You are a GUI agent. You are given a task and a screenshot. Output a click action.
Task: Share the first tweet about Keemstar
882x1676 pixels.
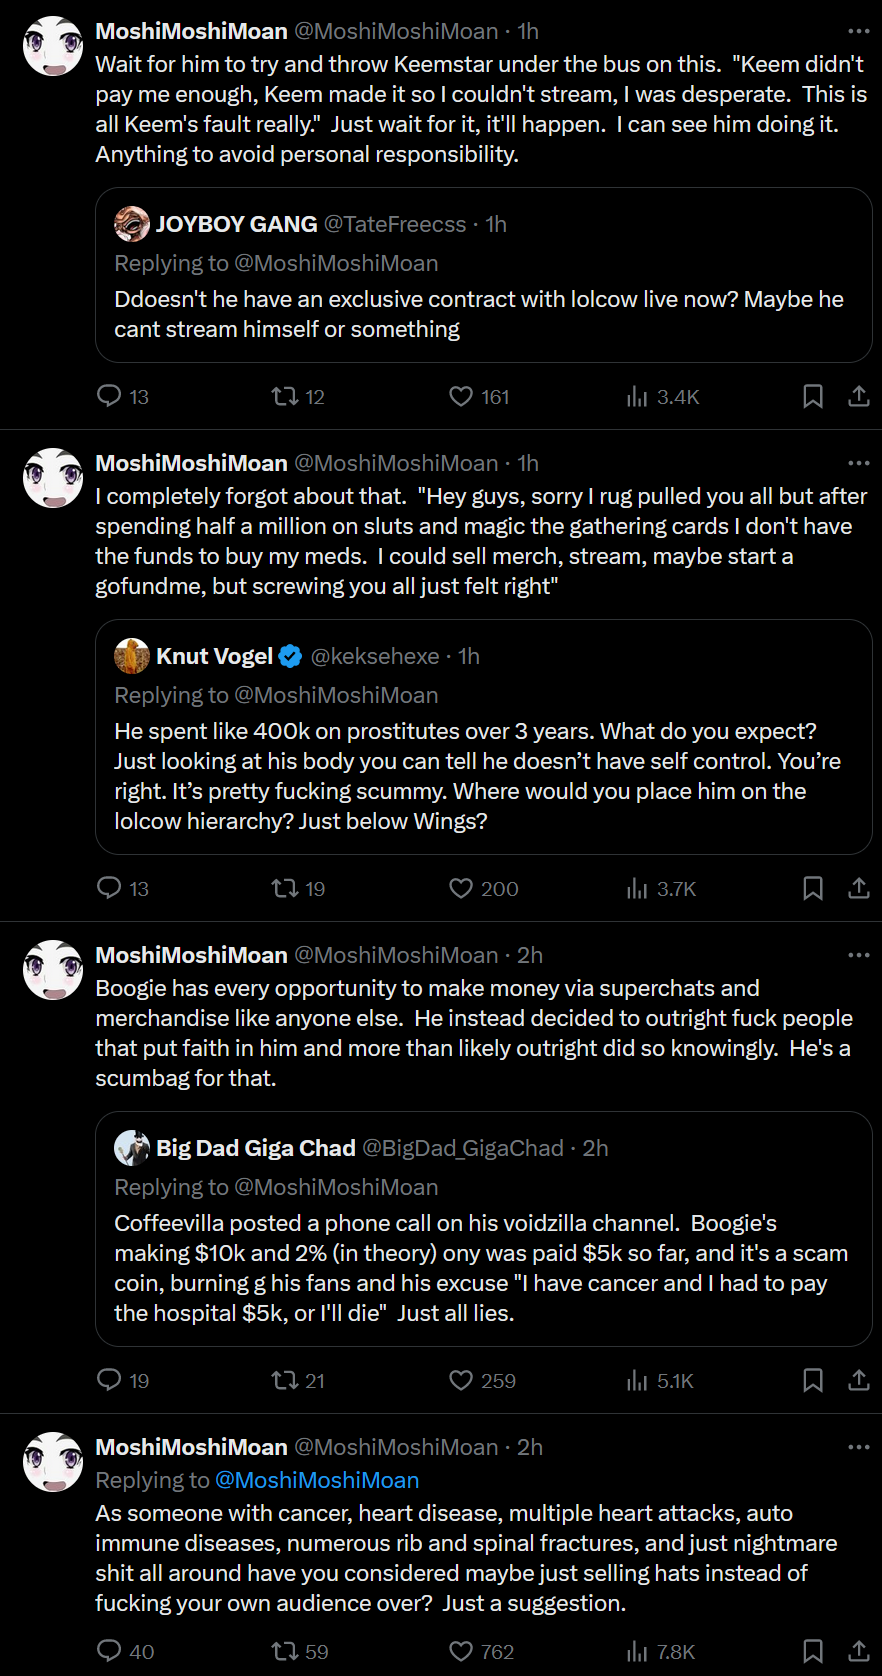pyautogui.click(x=859, y=396)
